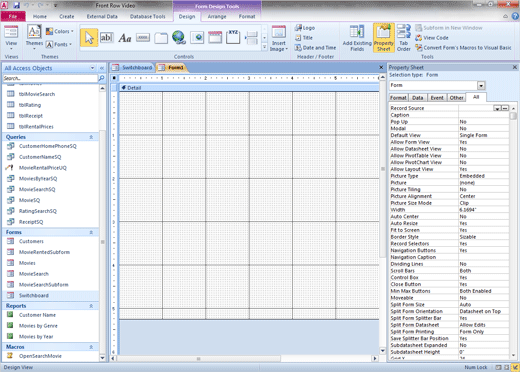Choose the Tab Control tool

point(161,38)
